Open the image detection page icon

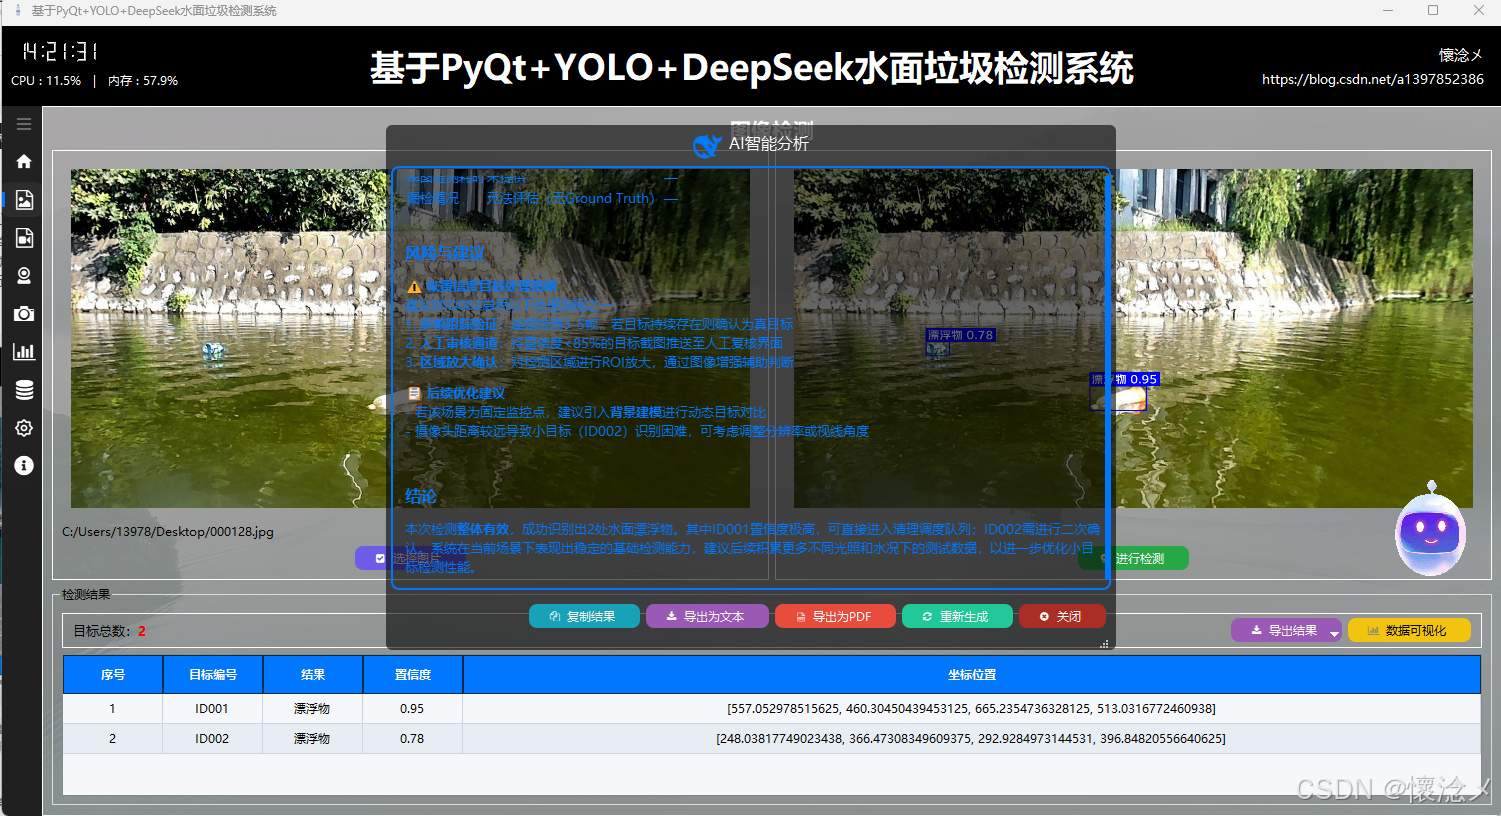[24, 200]
